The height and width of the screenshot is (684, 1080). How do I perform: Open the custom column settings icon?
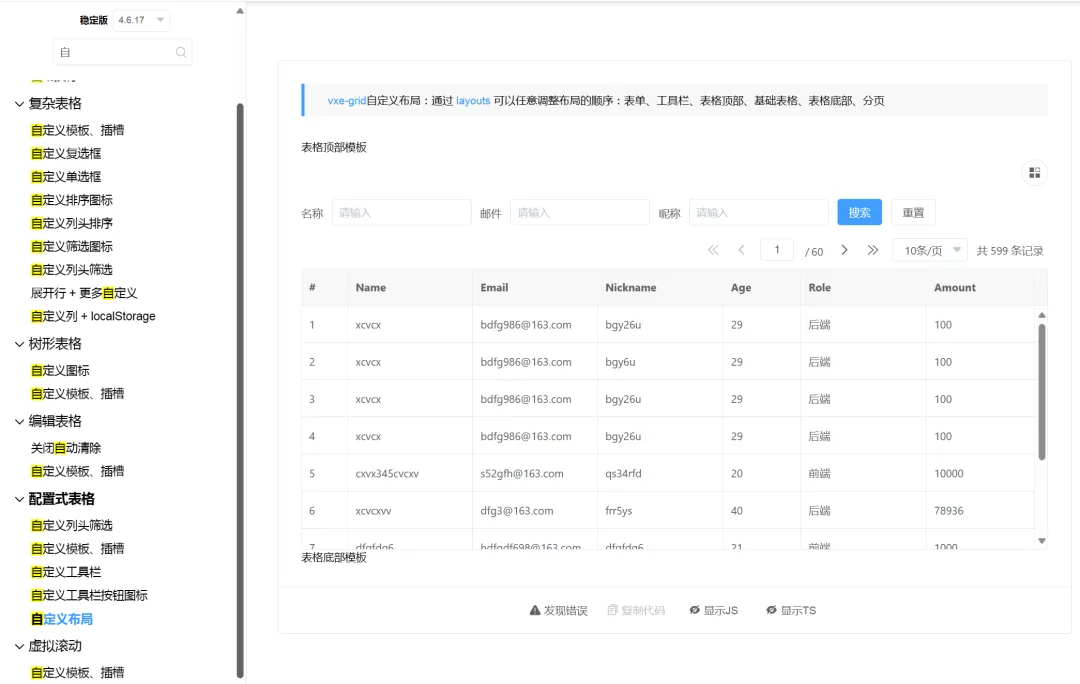[x=1034, y=173]
